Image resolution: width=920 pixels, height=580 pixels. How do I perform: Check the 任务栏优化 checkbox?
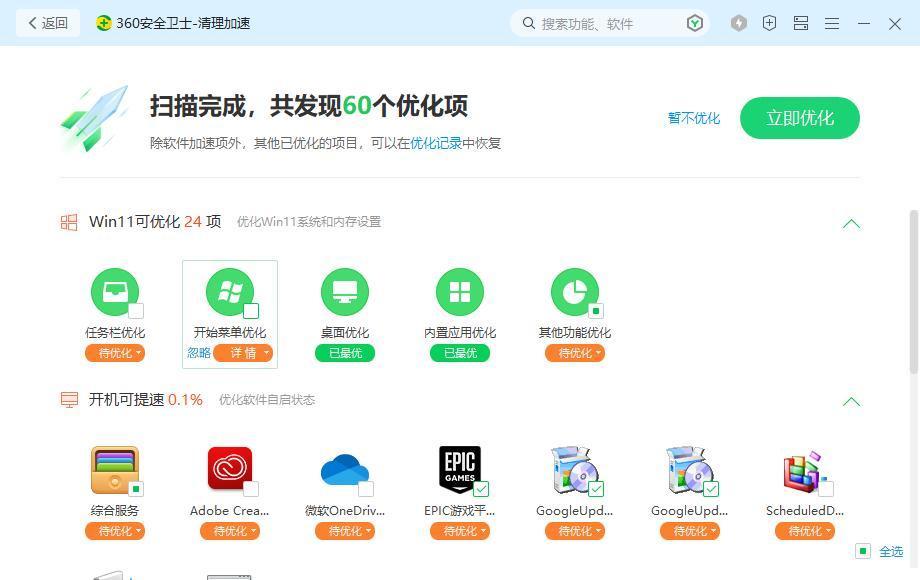pos(136,311)
